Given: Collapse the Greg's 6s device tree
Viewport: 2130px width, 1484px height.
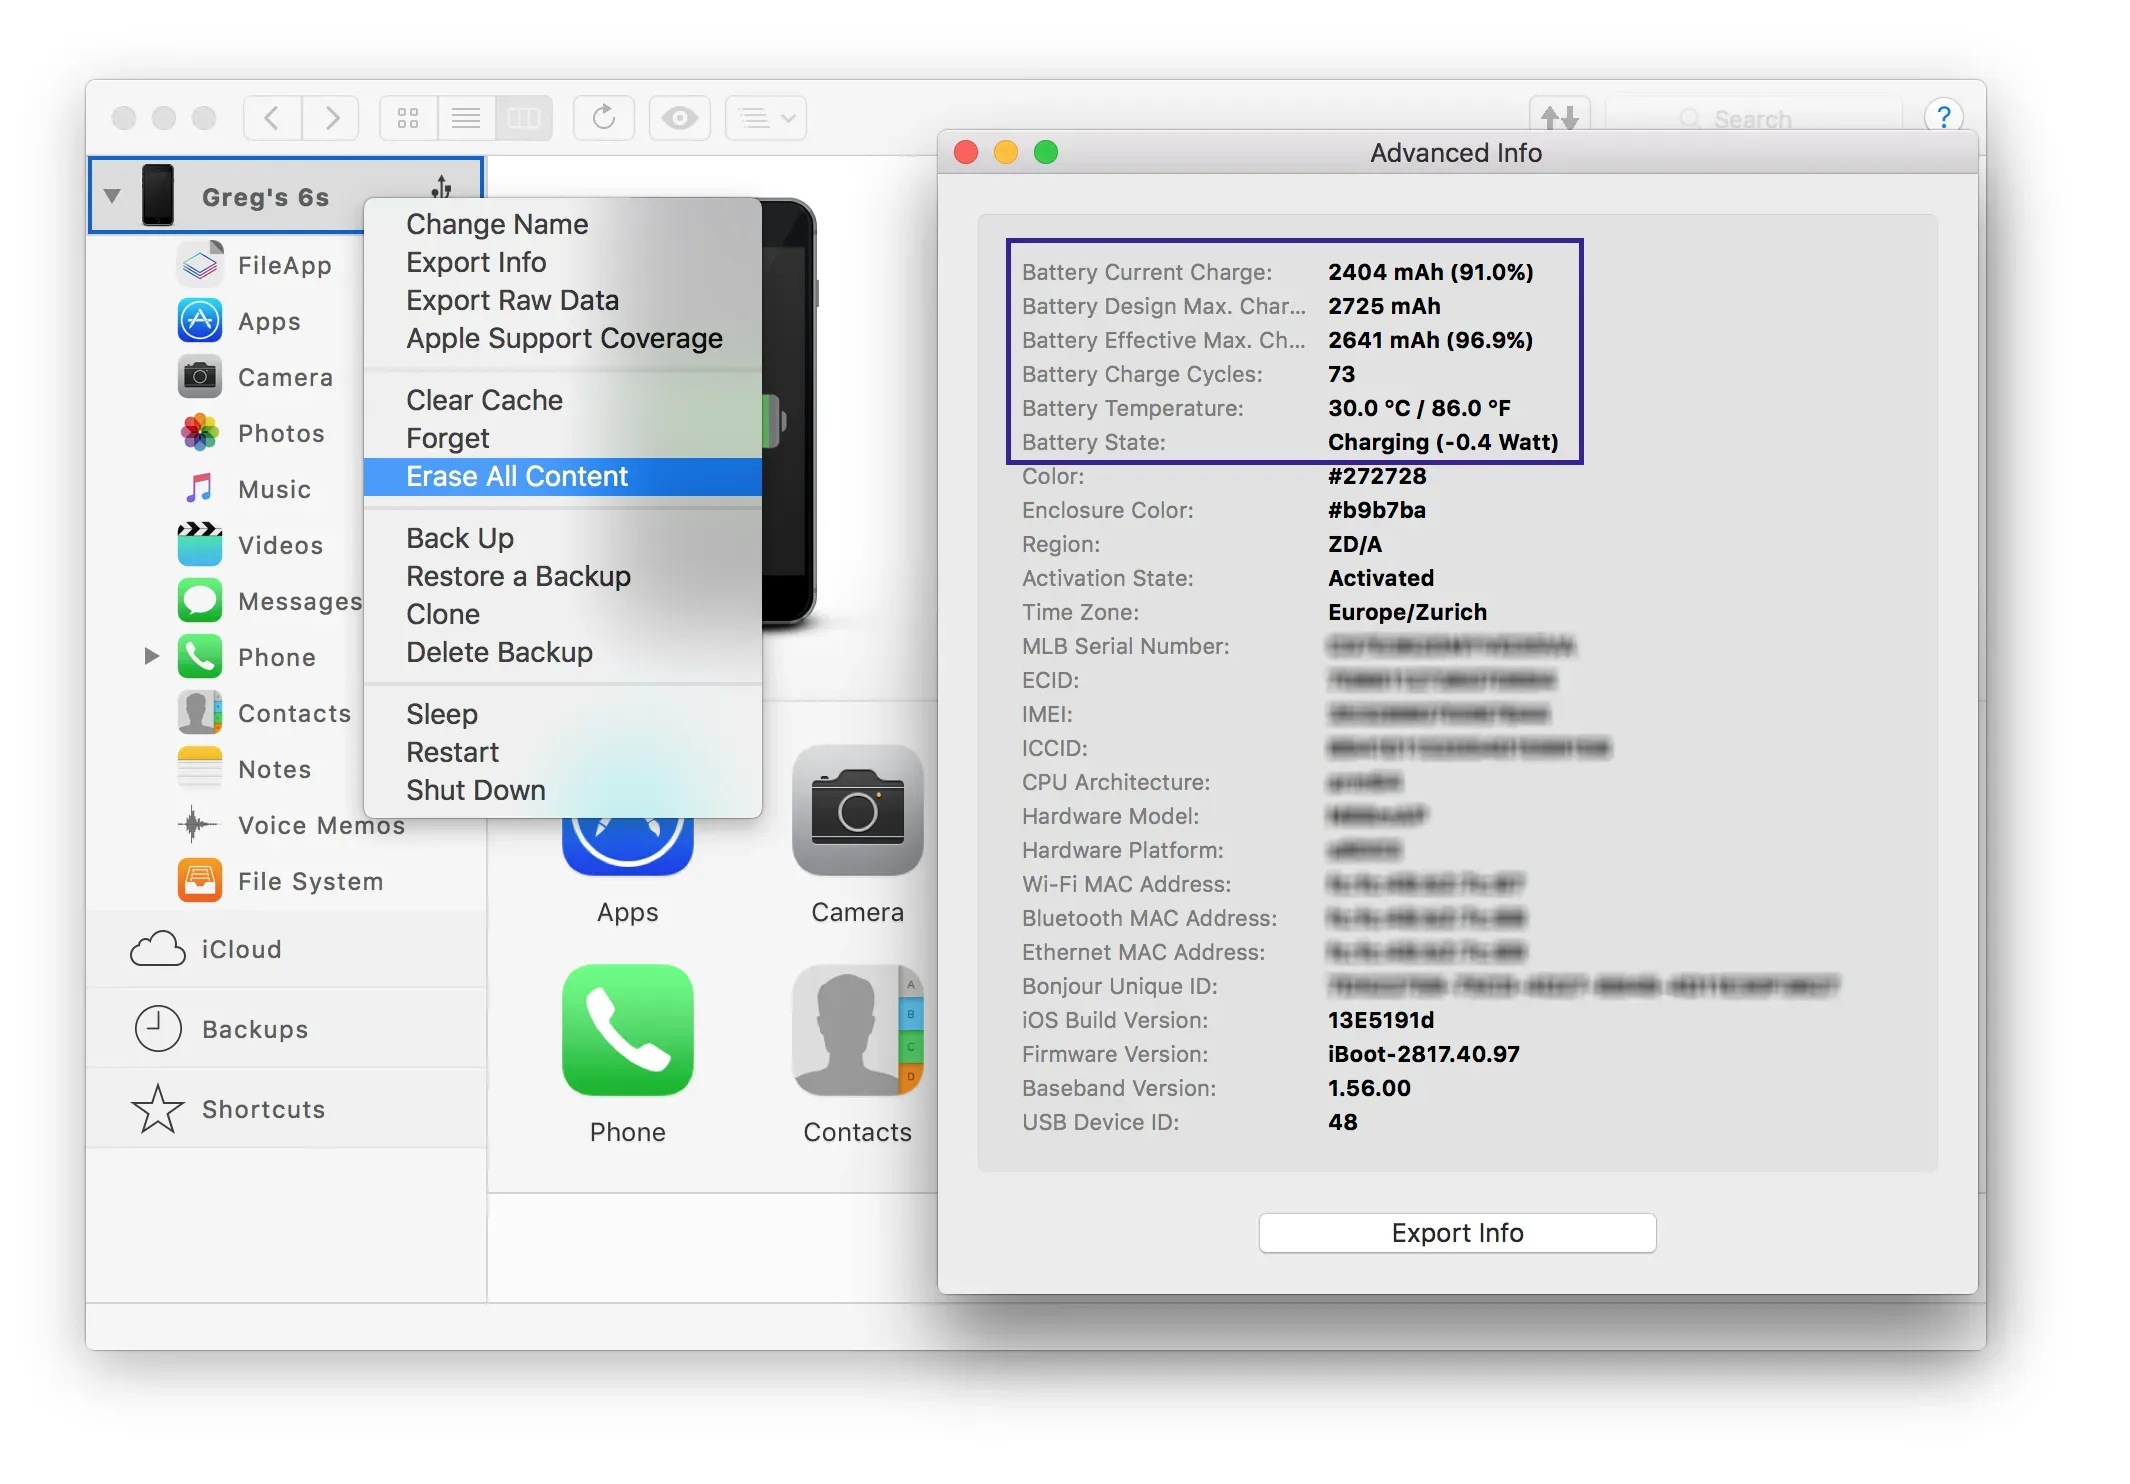Looking at the screenshot, I should click(112, 196).
